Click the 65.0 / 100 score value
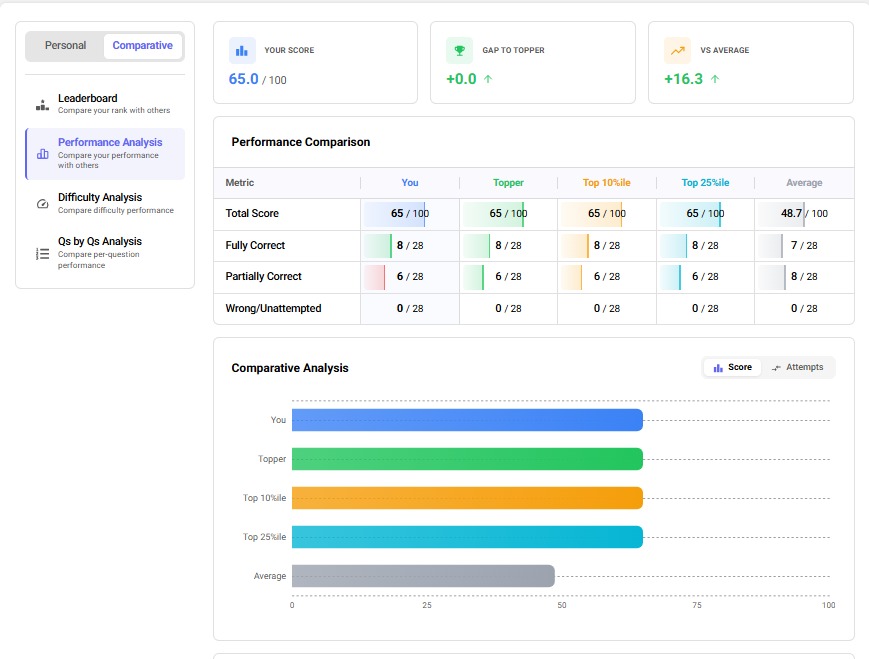The width and height of the screenshot is (869, 659). coord(257,79)
